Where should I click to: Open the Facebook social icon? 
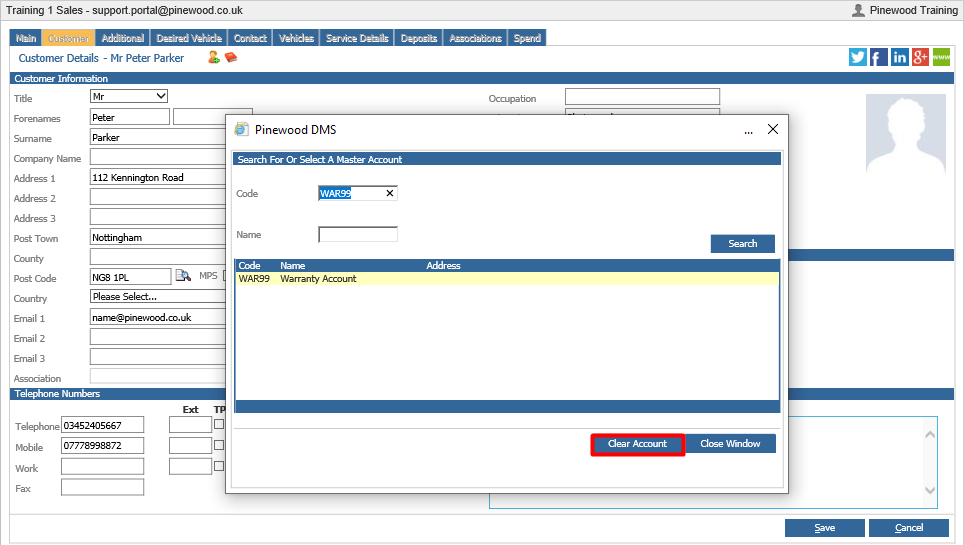pyautogui.click(x=879, y=57)
